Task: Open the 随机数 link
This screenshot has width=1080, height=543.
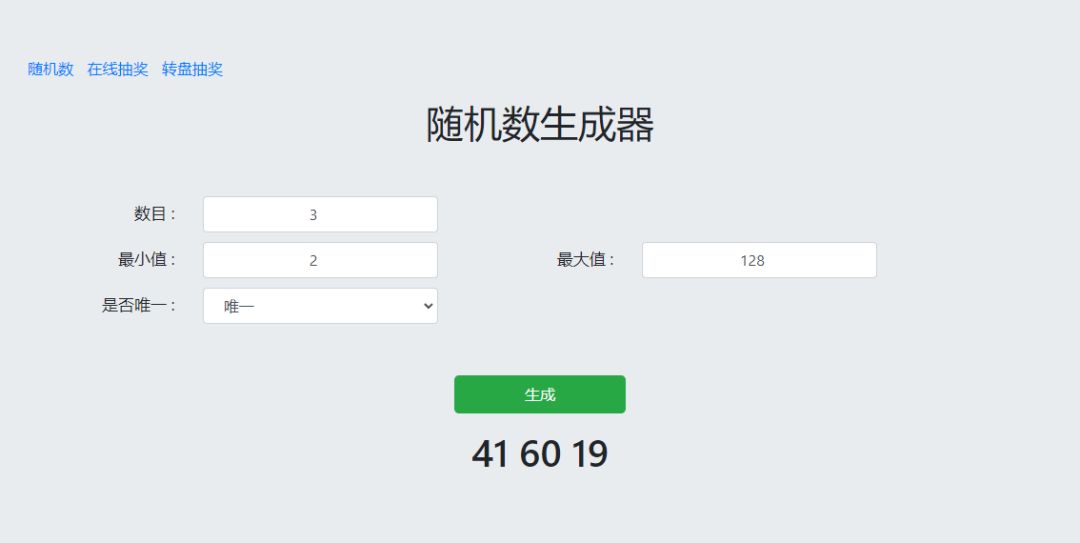Action: pos(51,69)
